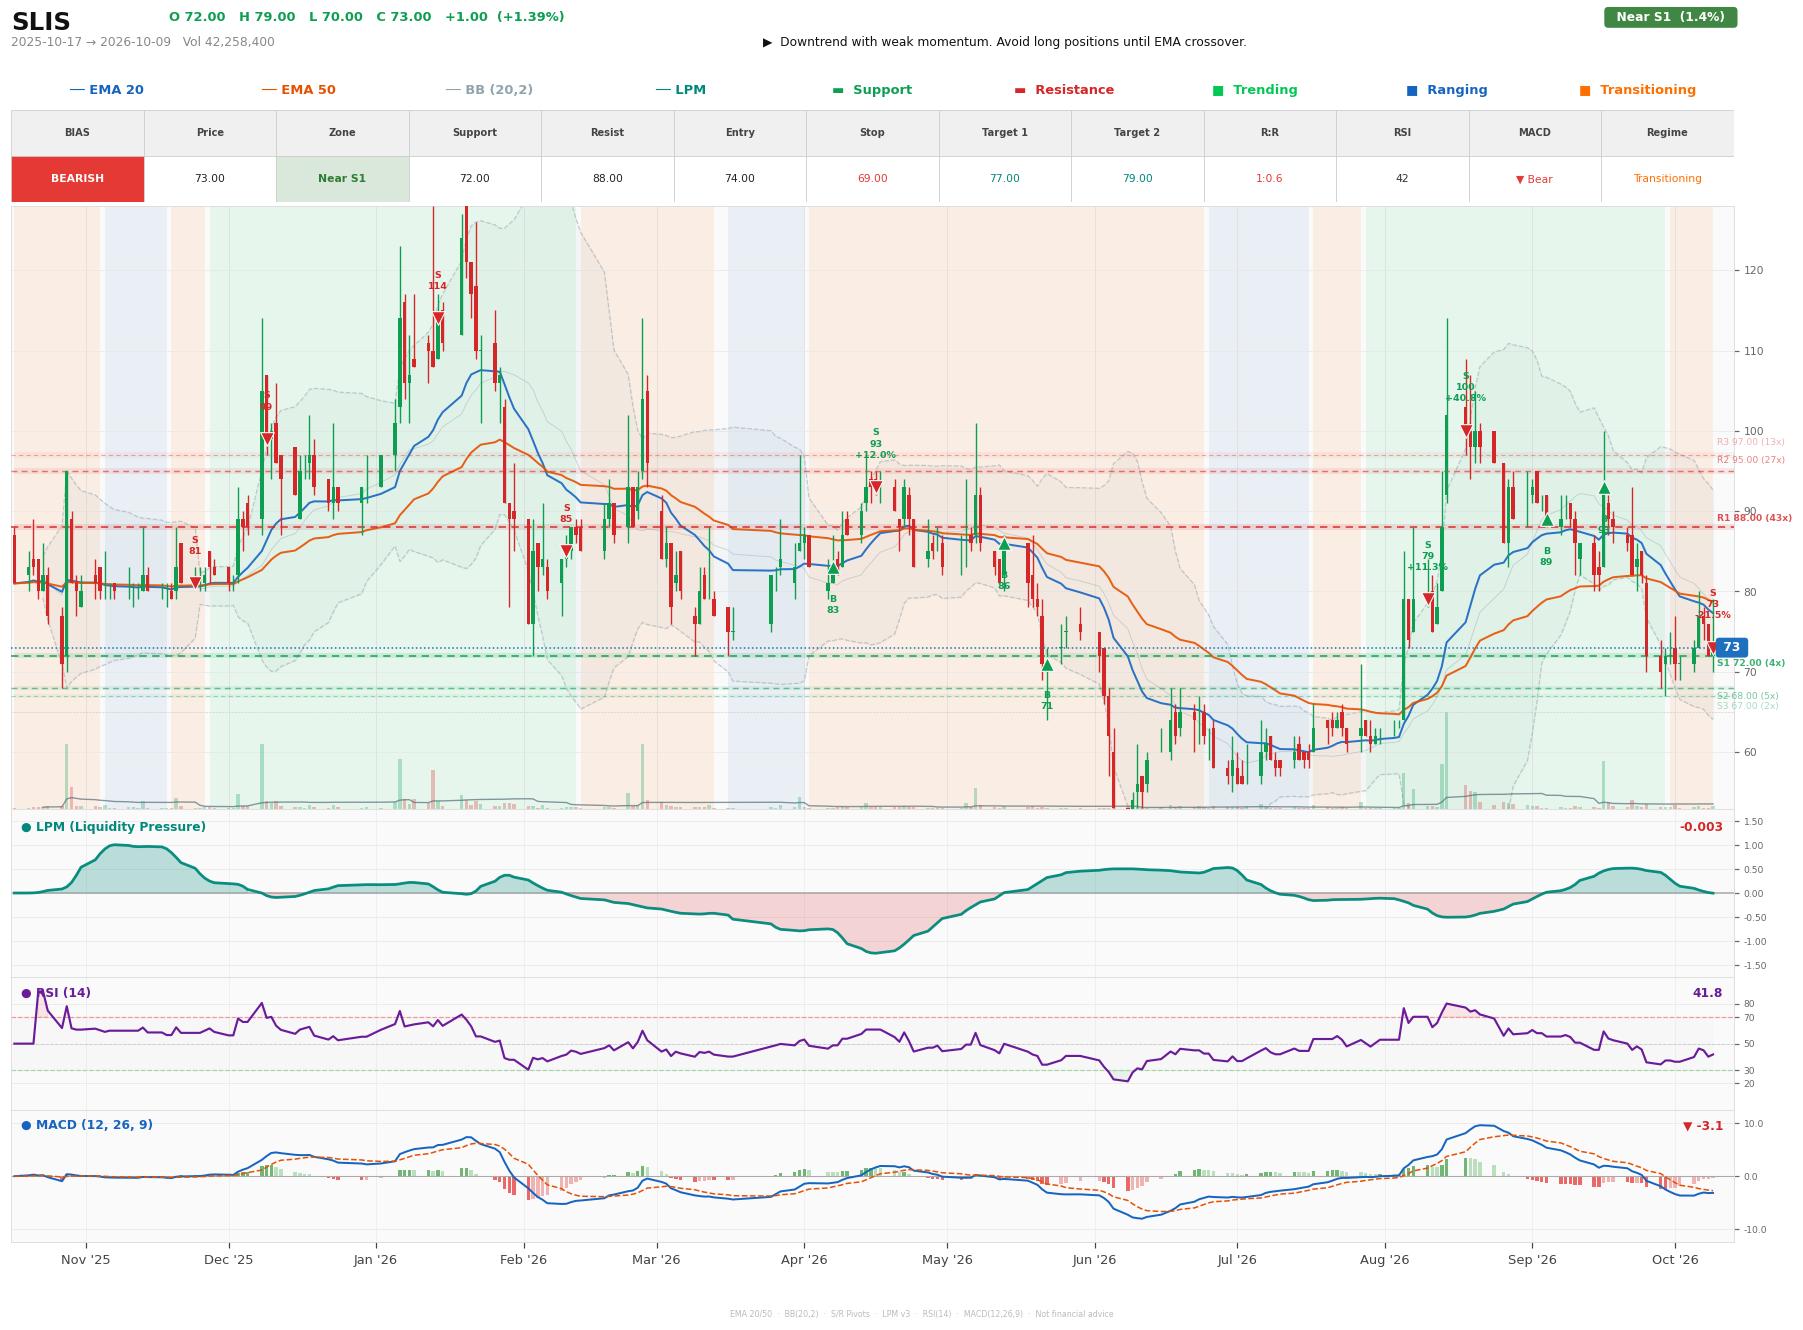
Task: Click the sell triangle under S 93 +12.0%
Action: pos(876,487)
